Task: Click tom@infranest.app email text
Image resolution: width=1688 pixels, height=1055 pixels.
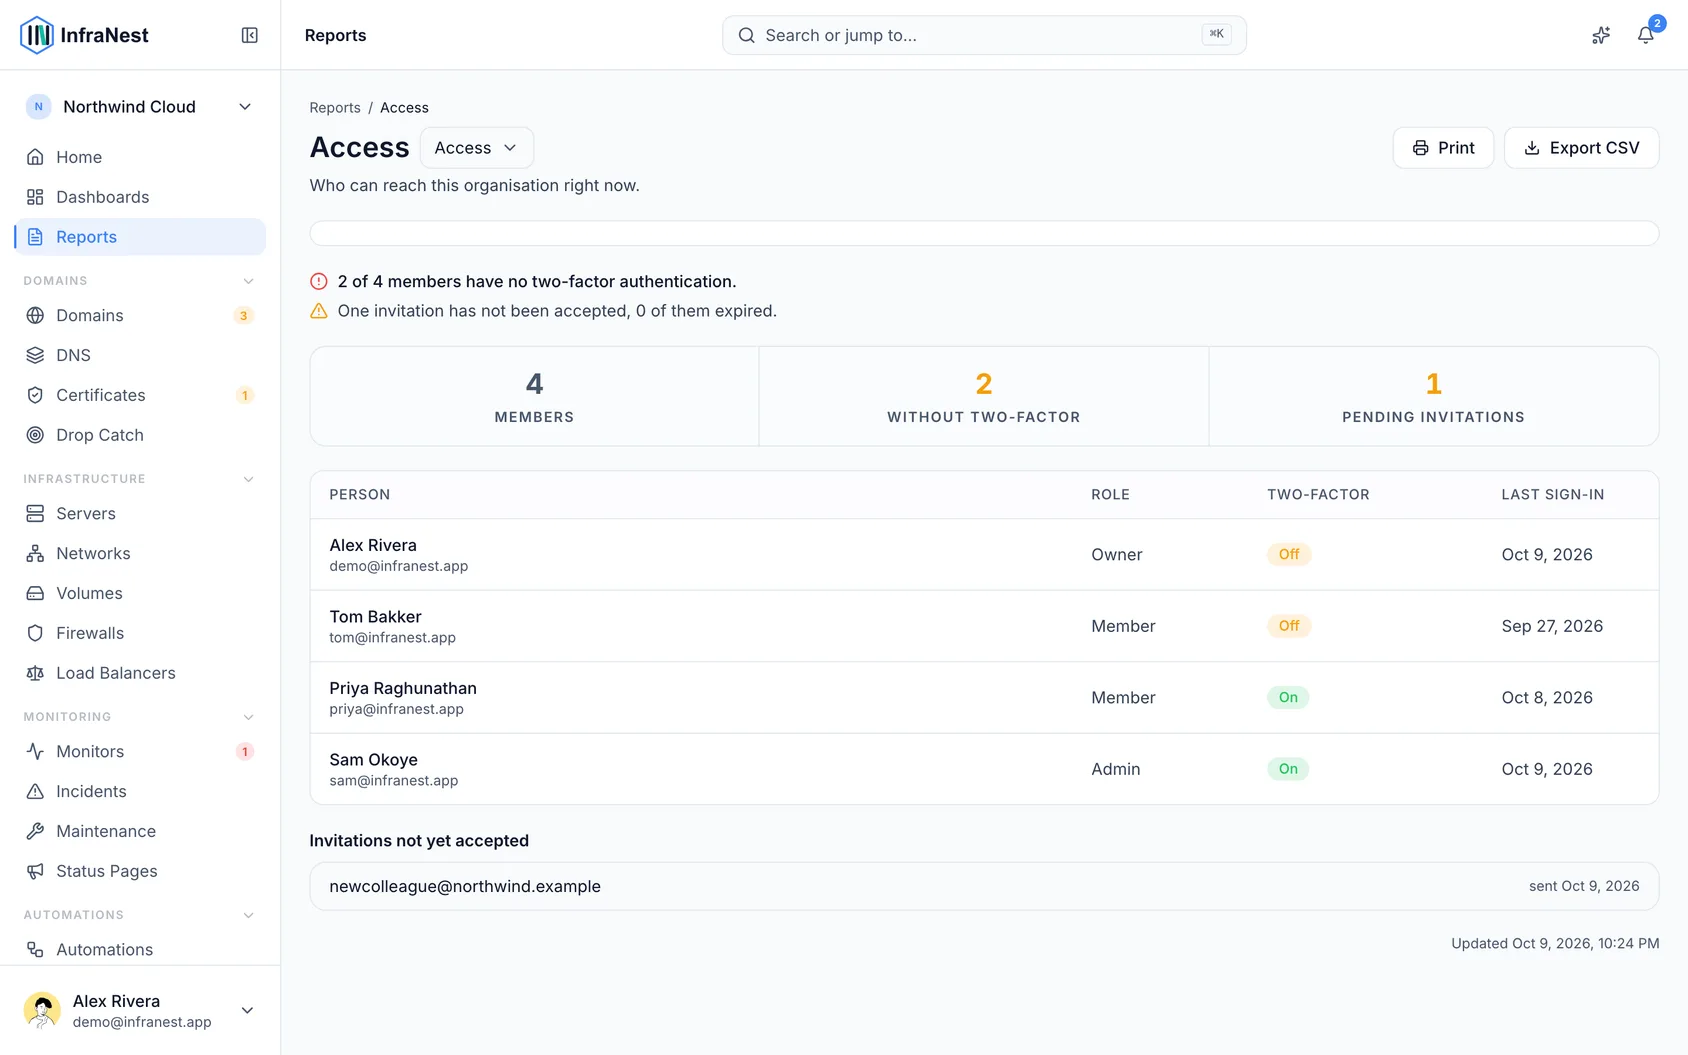Action: (x=392, y=638)
